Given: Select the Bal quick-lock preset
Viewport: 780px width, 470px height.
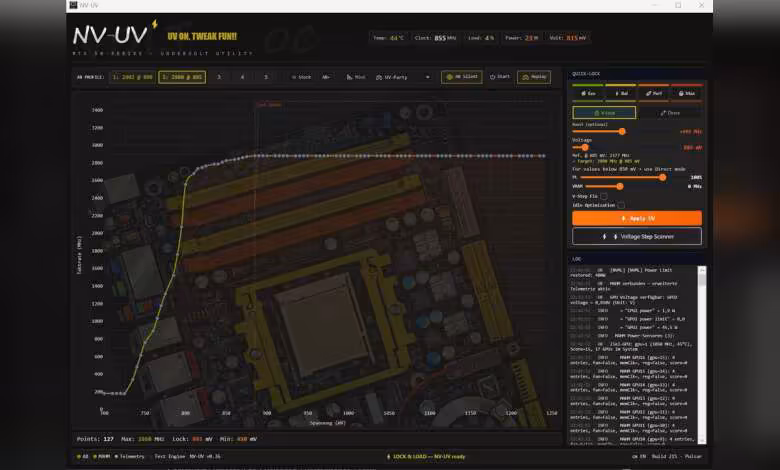Looking at the screenshot, I should tap(621, 93).
